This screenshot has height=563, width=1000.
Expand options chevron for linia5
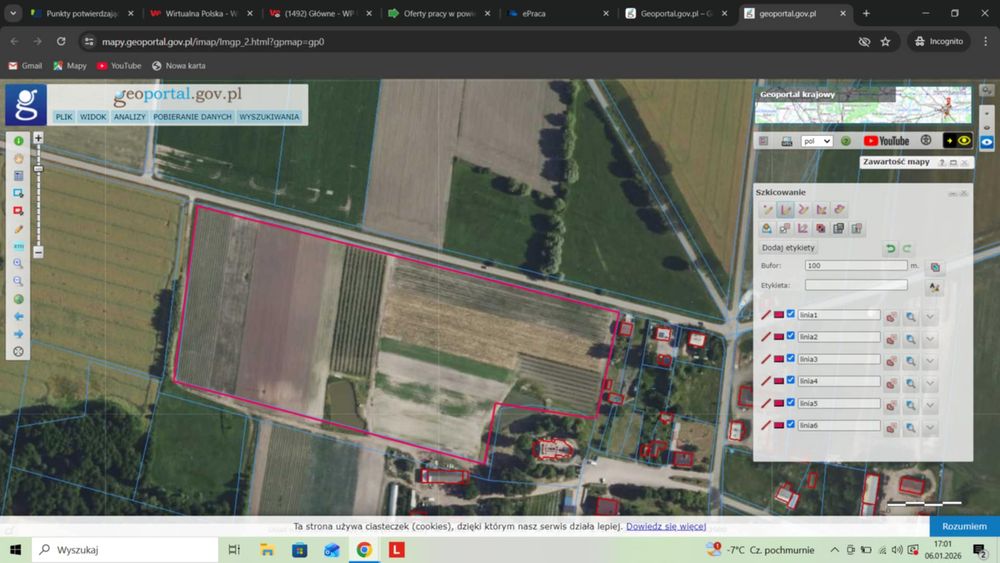click(x=930, y=406)
